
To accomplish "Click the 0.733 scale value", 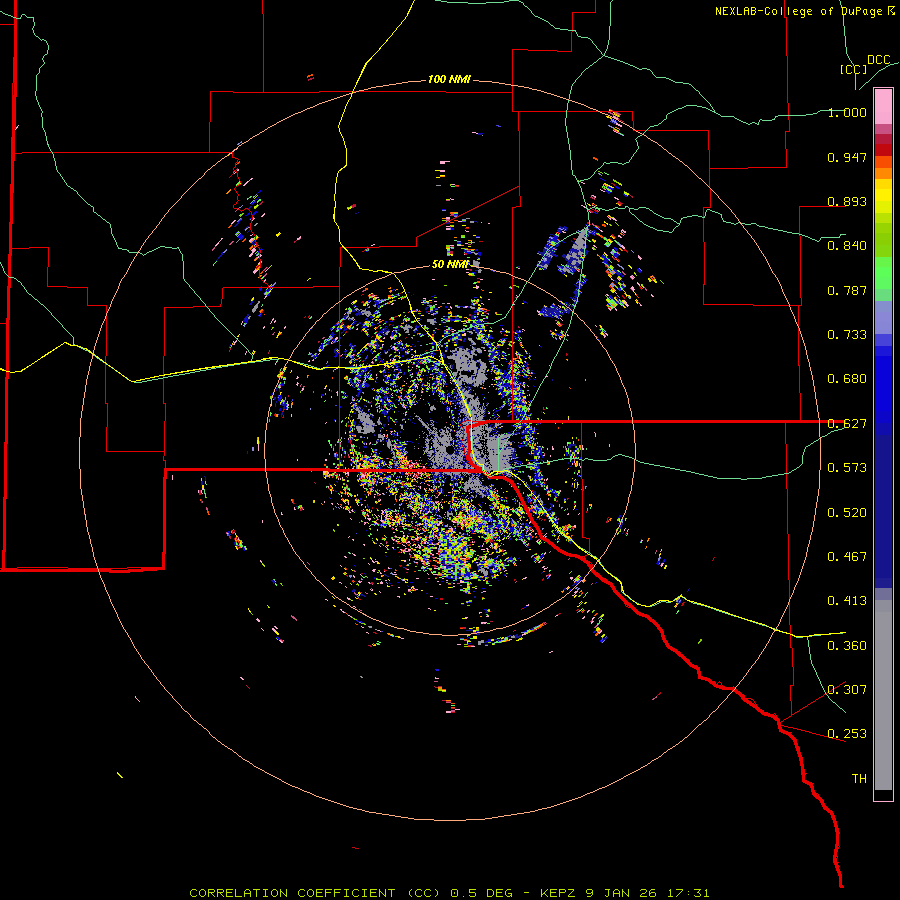I will [847, 335].
